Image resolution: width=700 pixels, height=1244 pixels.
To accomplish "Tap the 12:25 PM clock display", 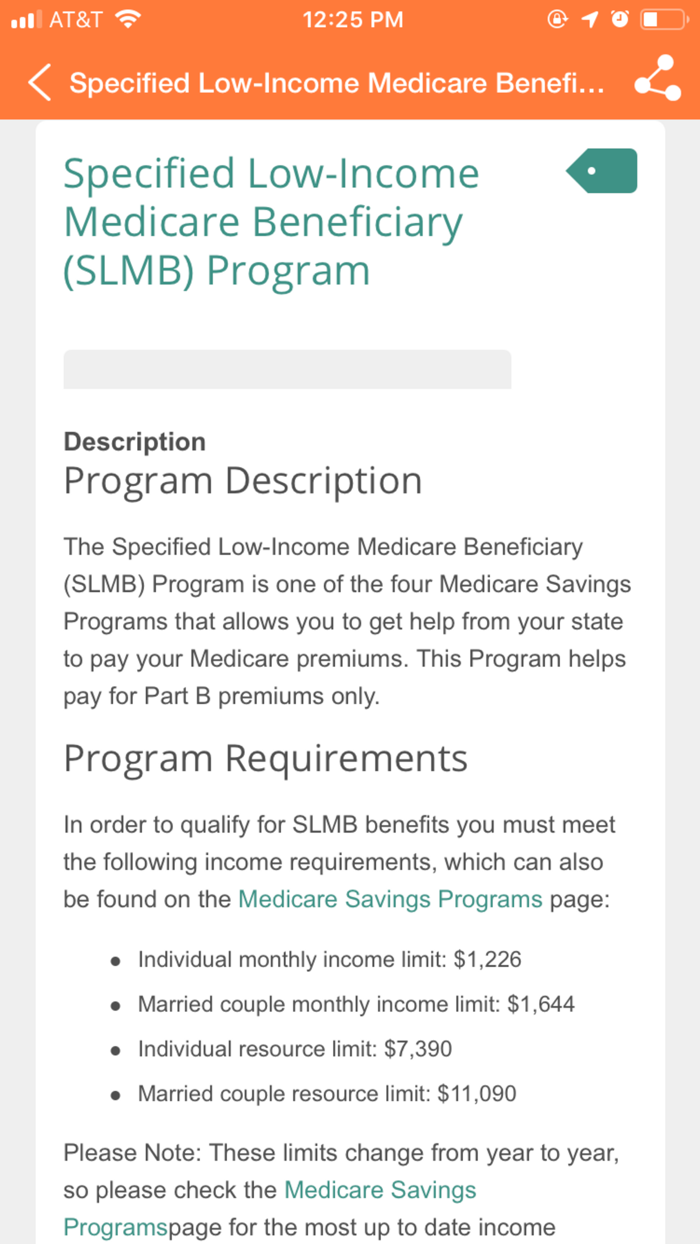I will (352, 17).
